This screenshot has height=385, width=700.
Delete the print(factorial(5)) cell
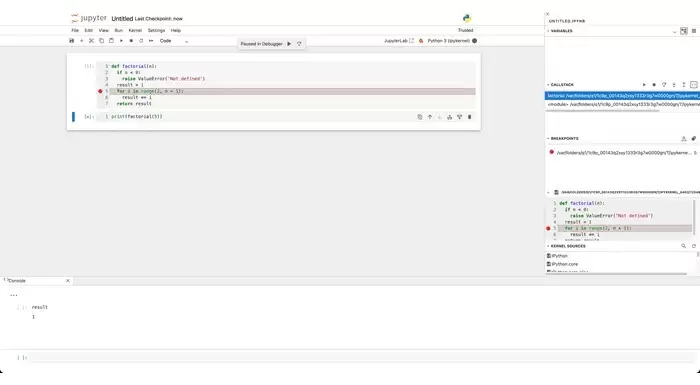tap(469, 117)
